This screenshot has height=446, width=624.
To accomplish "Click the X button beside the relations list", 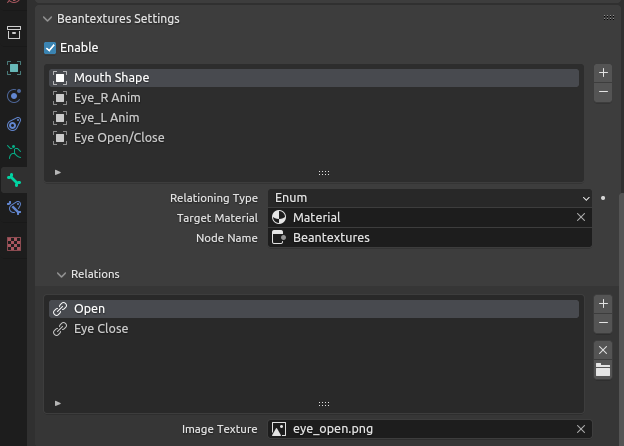I will [603, 350].
